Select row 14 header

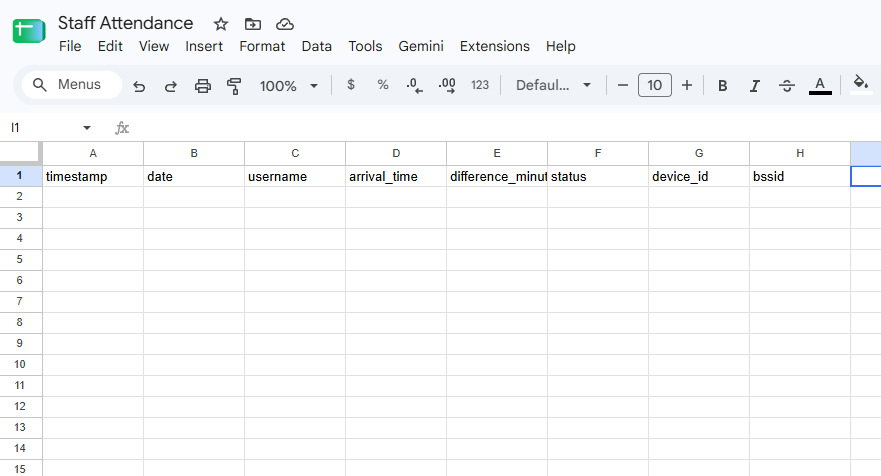click(x=21, y=448)
